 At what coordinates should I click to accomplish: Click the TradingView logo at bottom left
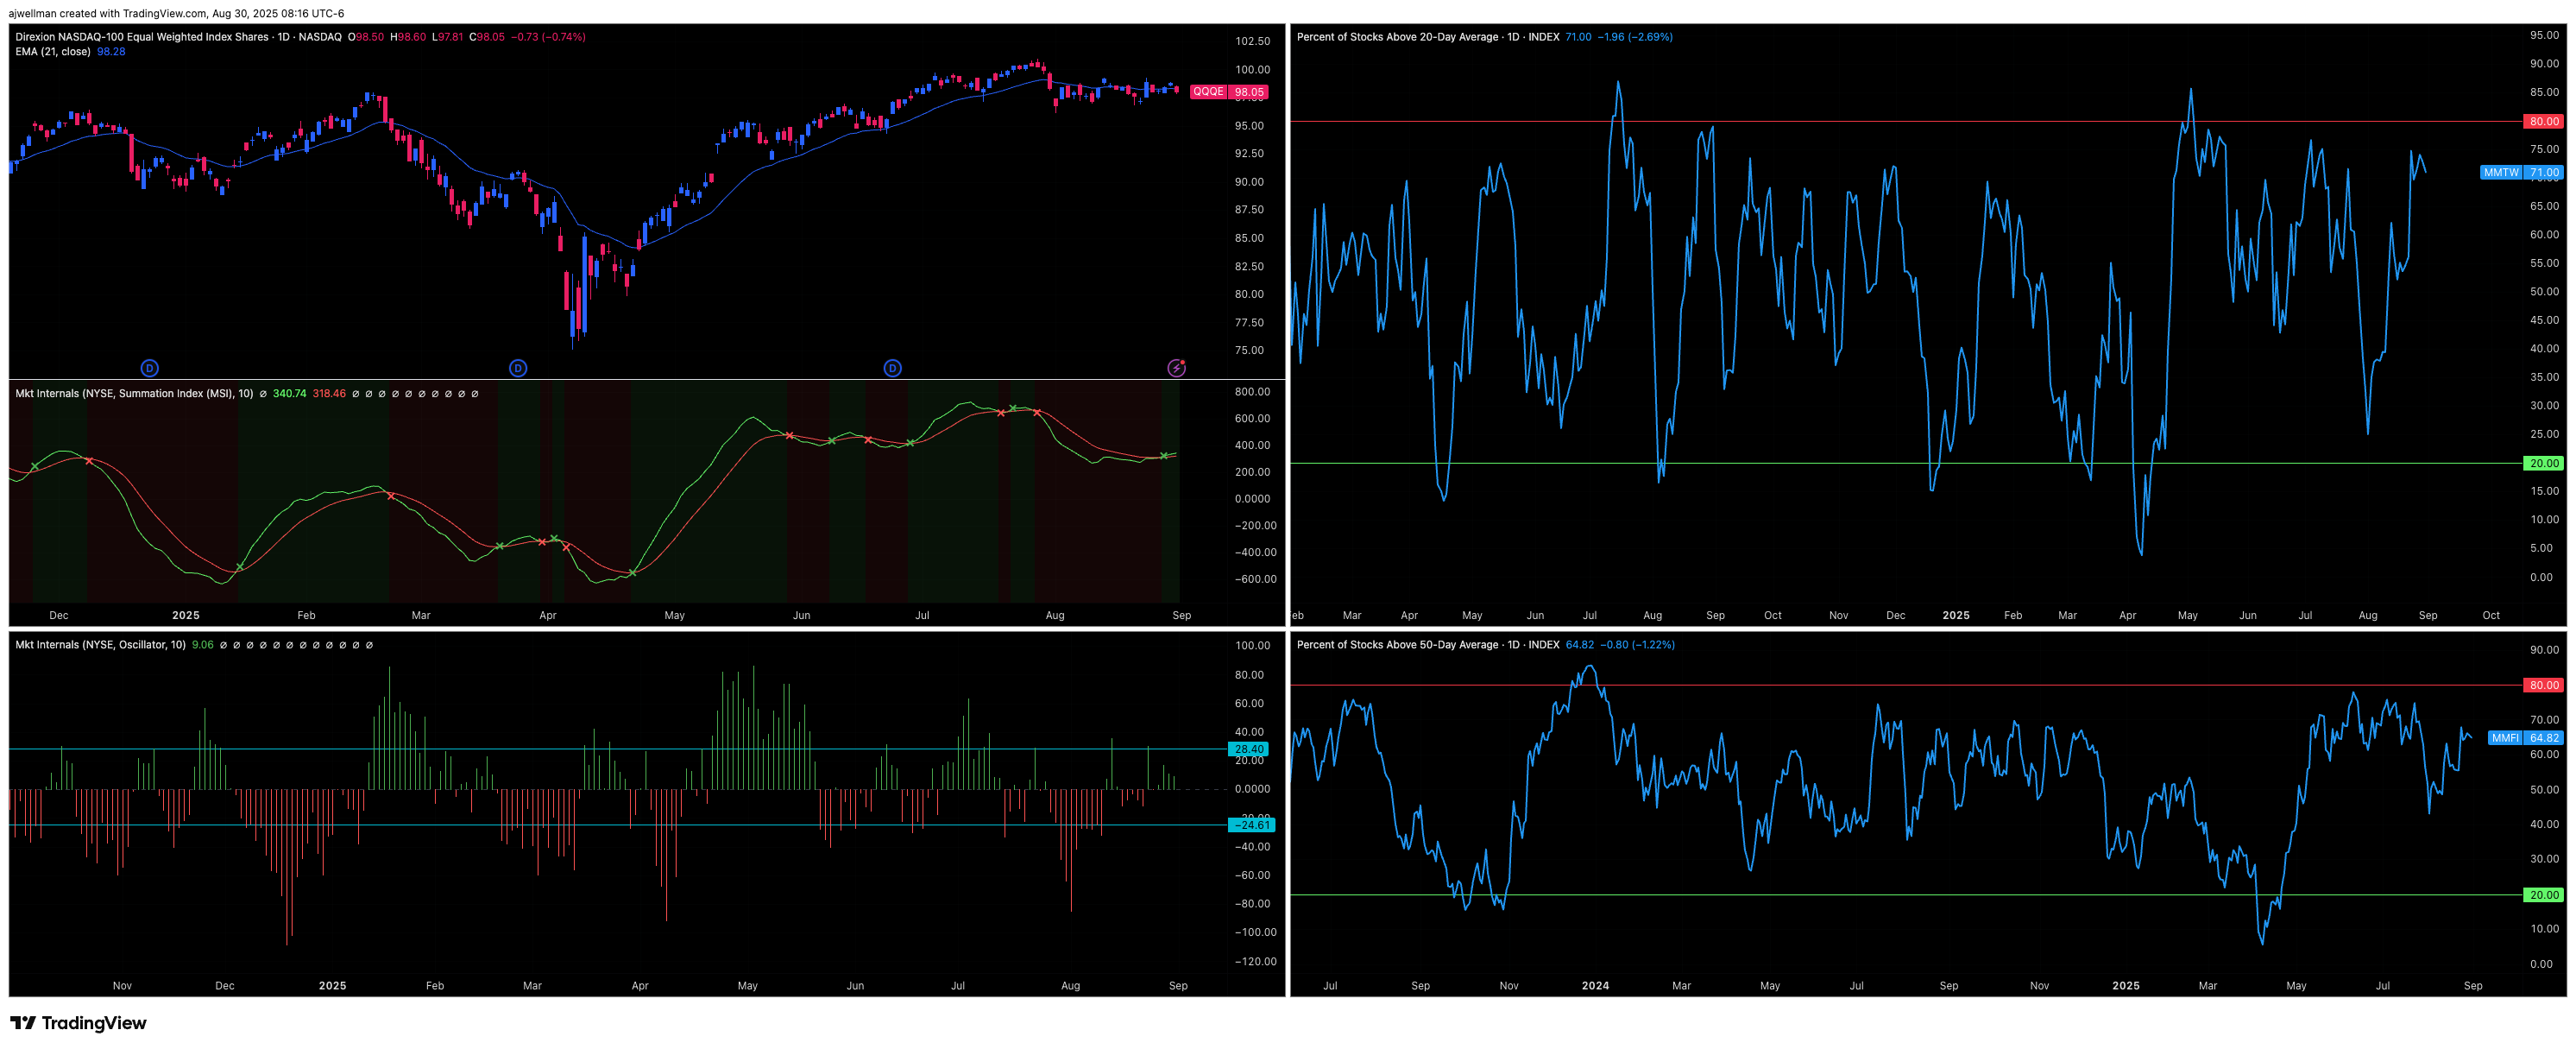[x=78, y=1022]
